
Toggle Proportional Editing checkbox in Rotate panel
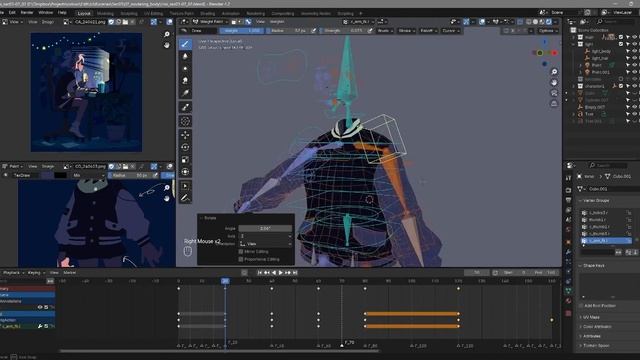click(x=241, y=259)
